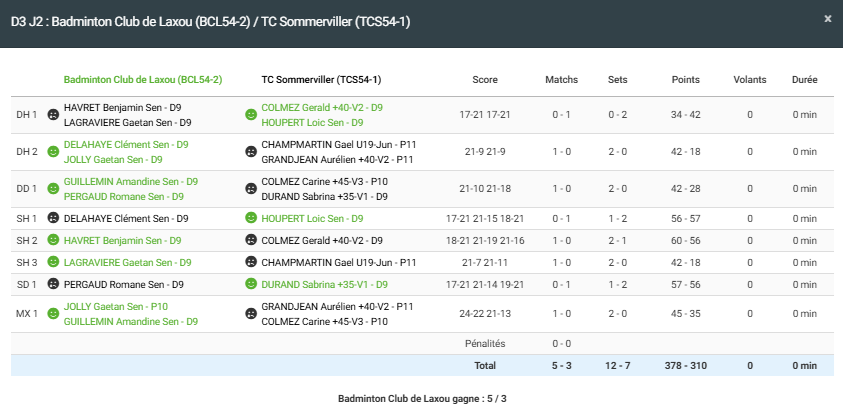Click green smiley beside HOUPERT Loic in SH 1

[251, 218]
